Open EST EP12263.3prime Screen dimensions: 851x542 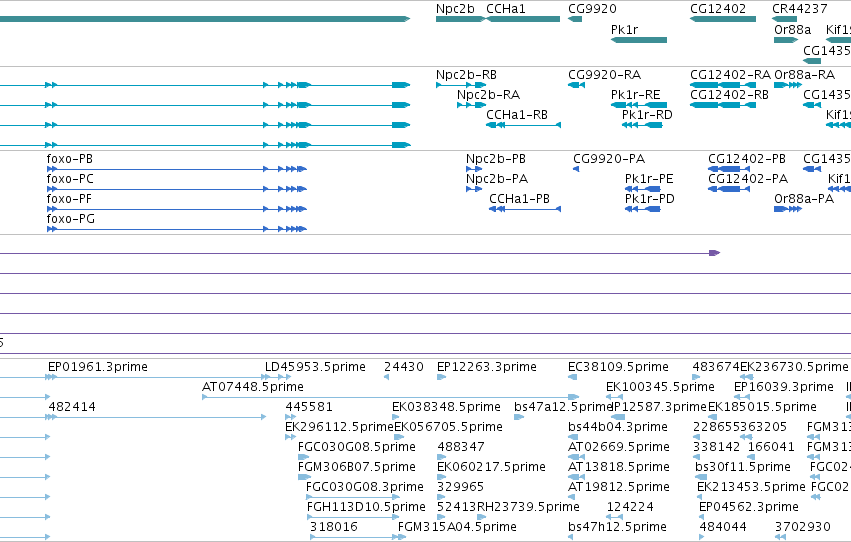tap(487, 367)
